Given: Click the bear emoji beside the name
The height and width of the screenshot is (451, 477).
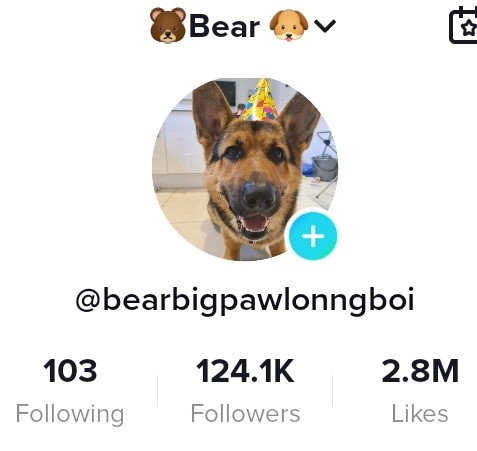Looking at the screenshot, I should click(168, 25).
